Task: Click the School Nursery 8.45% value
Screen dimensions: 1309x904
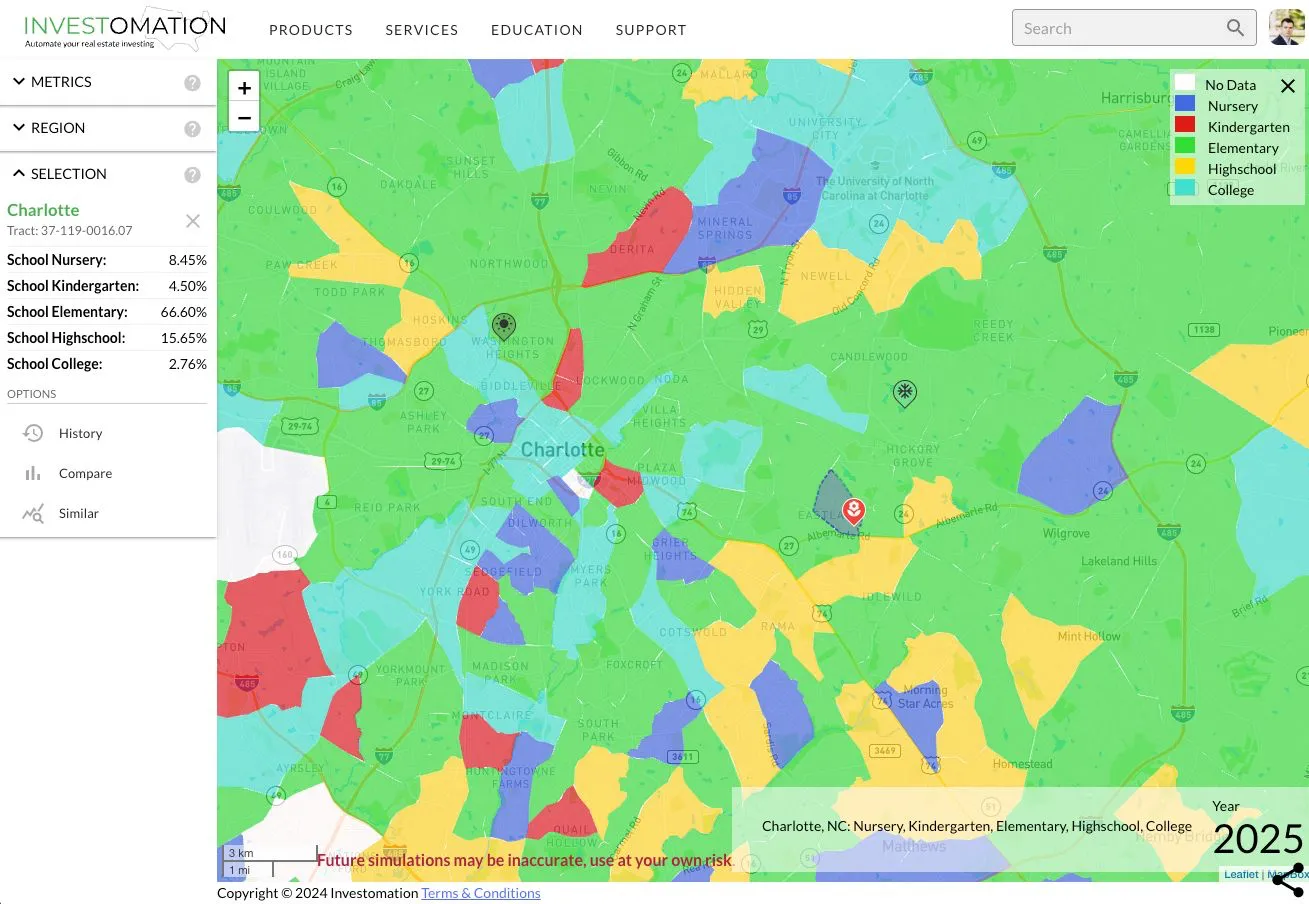Action: pyautogui.click(x=187, y=260)
